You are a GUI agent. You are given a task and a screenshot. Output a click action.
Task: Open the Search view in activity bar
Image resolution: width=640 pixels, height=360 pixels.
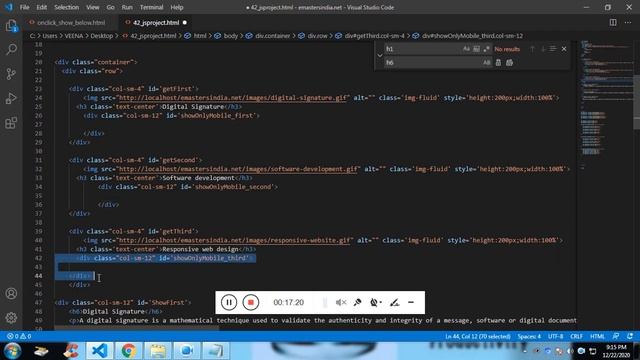pyautogui.click(x=11, y=49)
